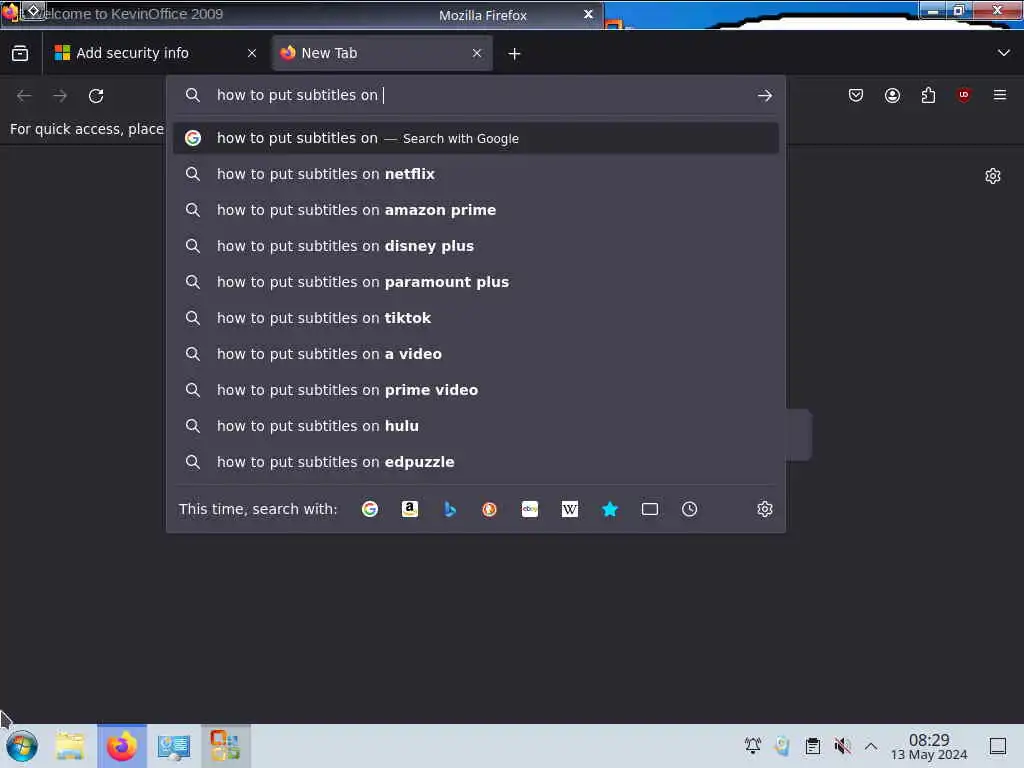The height and width of the screenshot is (768, 1024).
Task: Open the computer monitor taskbar app
Action: pos(174,746)
